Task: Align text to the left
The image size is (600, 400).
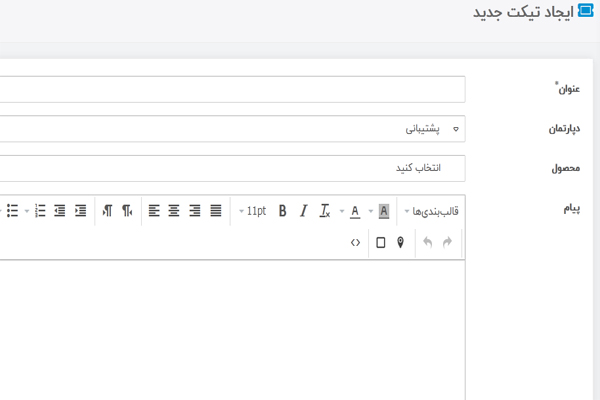Action: [154, 211]
